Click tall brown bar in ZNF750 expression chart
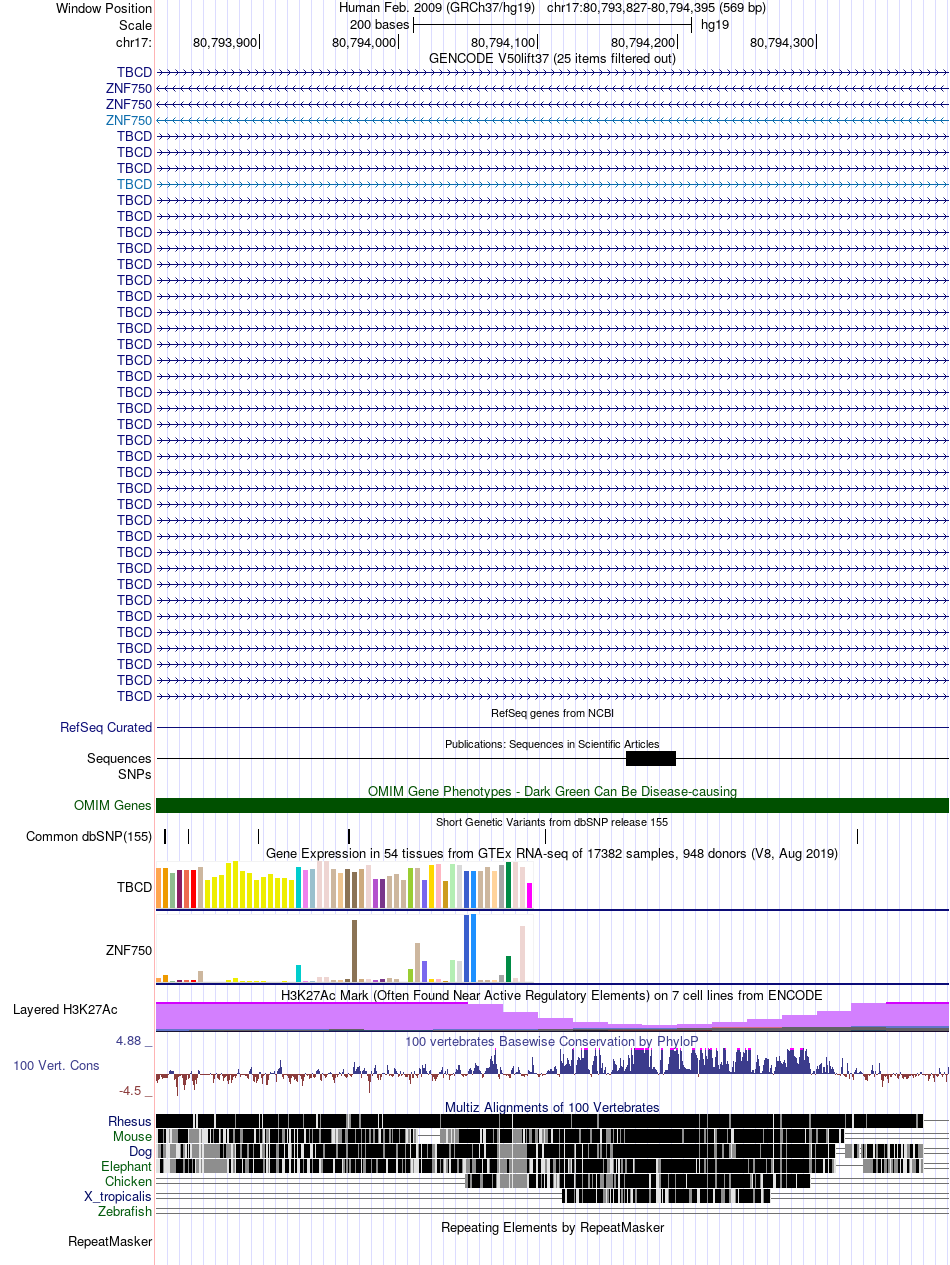Viewport: 950px width, 1265px height. pos(354,950)
